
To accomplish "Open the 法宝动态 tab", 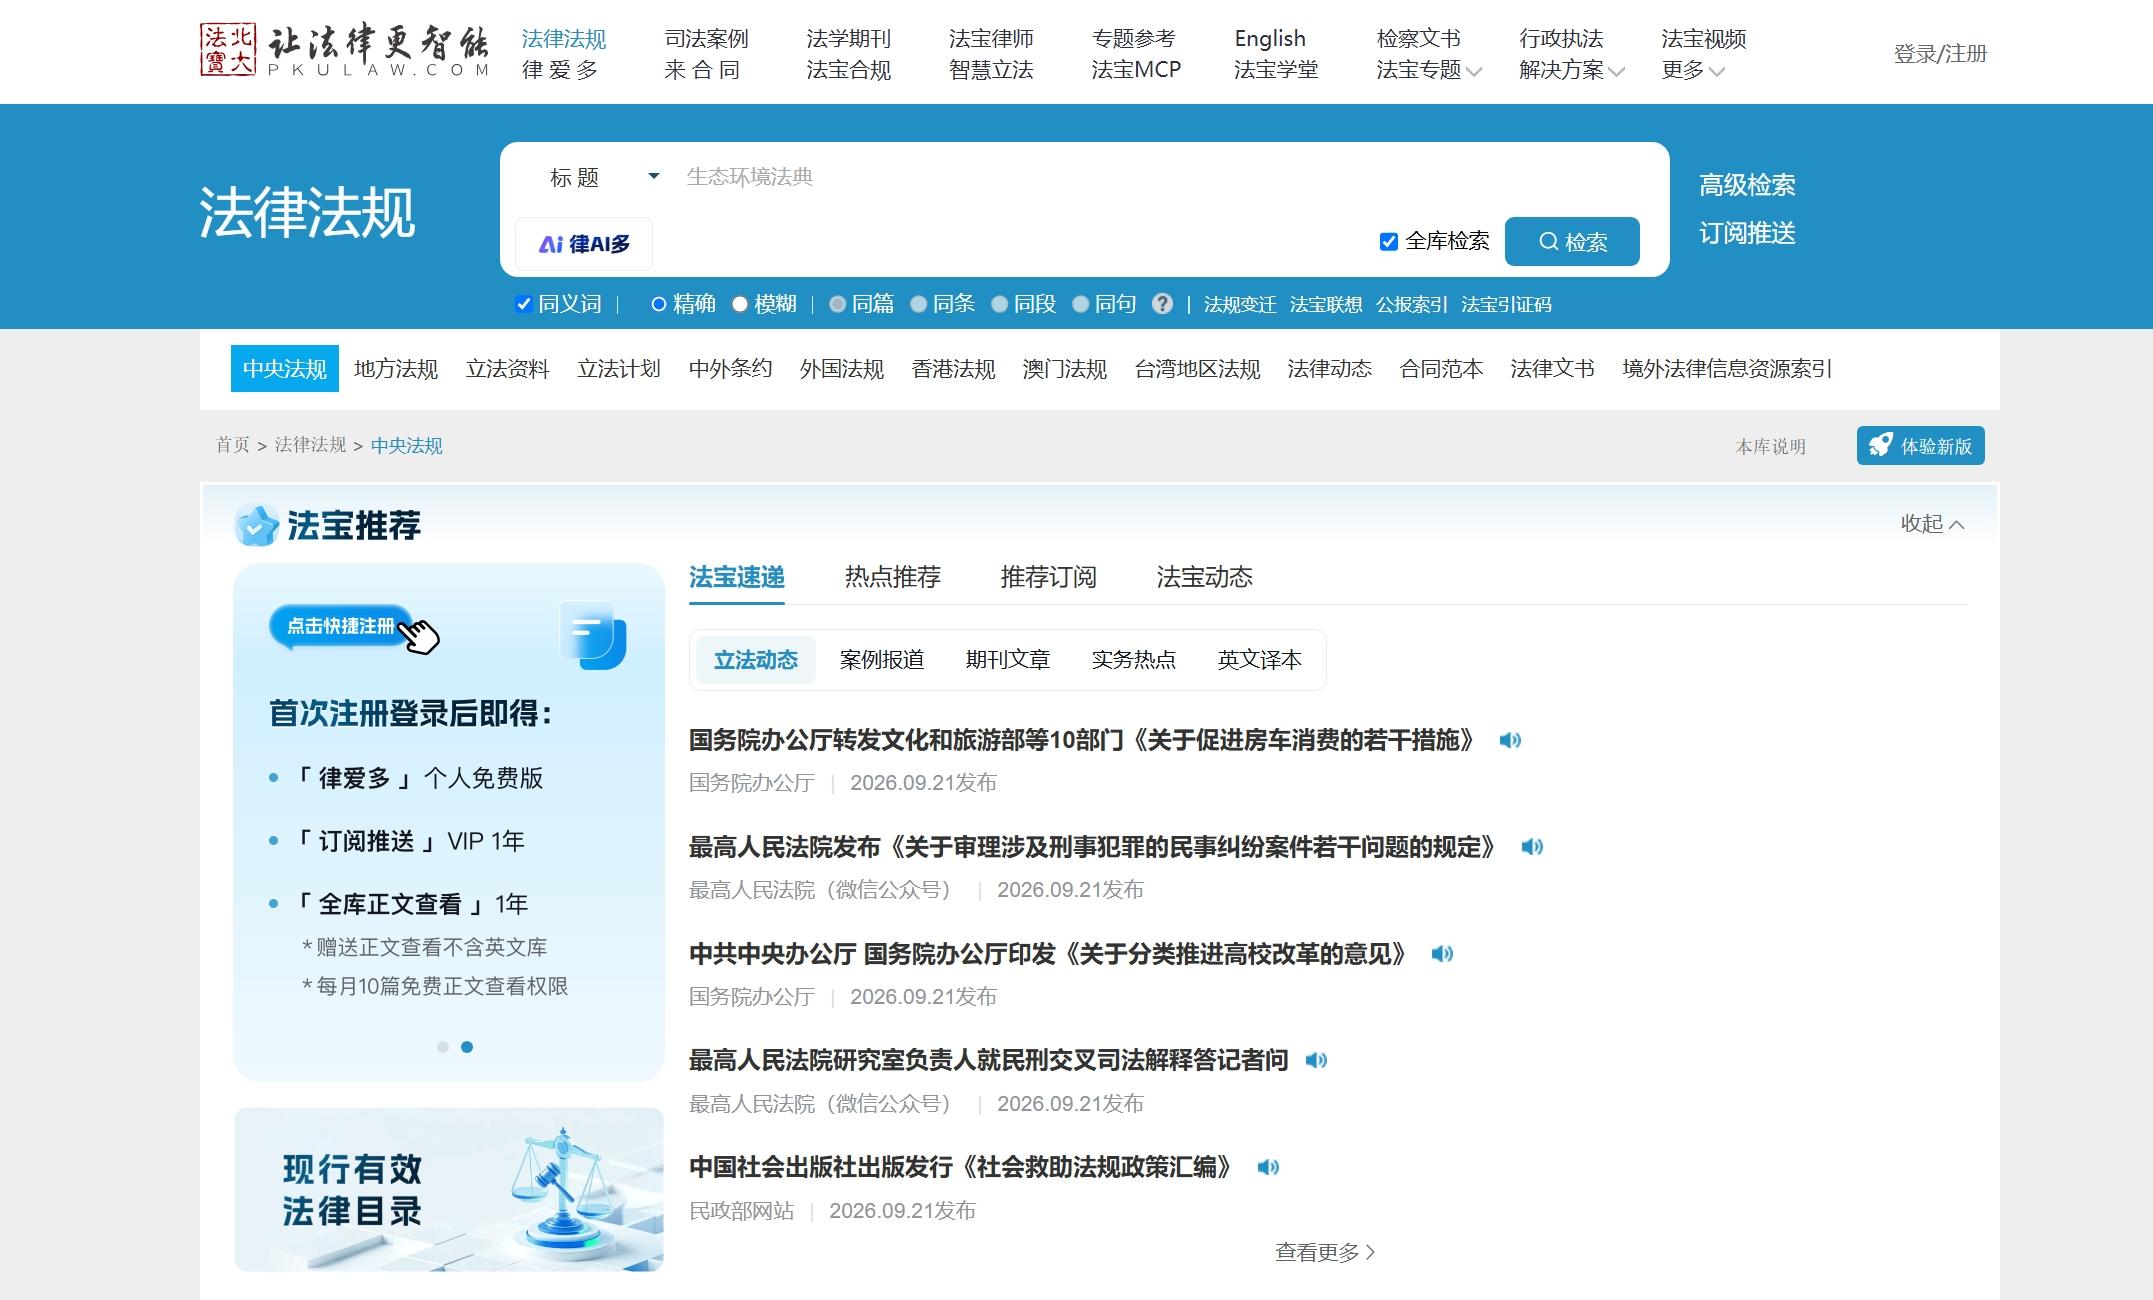I will (1205, 577).
